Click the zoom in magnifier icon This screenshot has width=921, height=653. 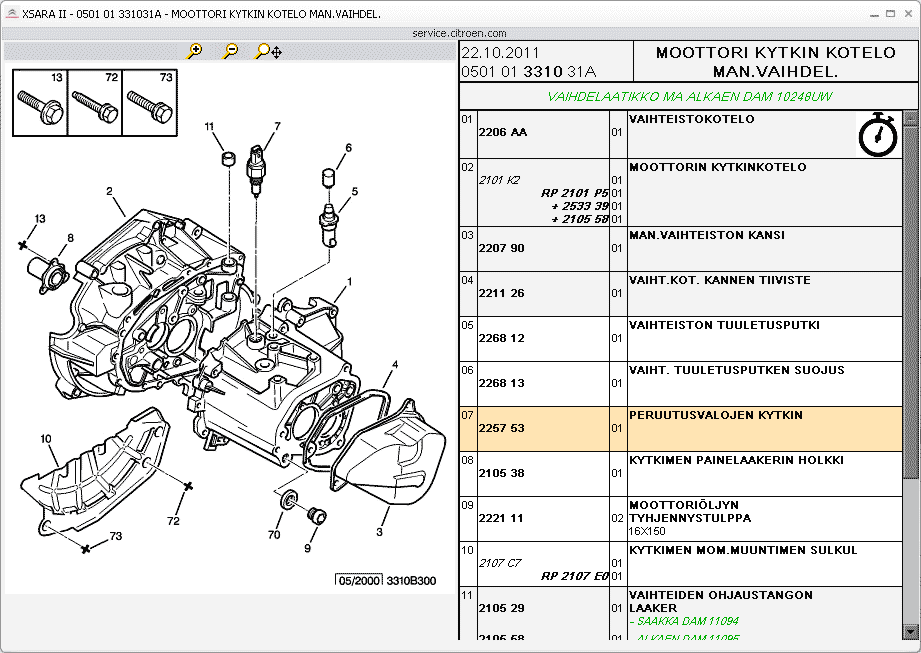[x=195, y=51]
